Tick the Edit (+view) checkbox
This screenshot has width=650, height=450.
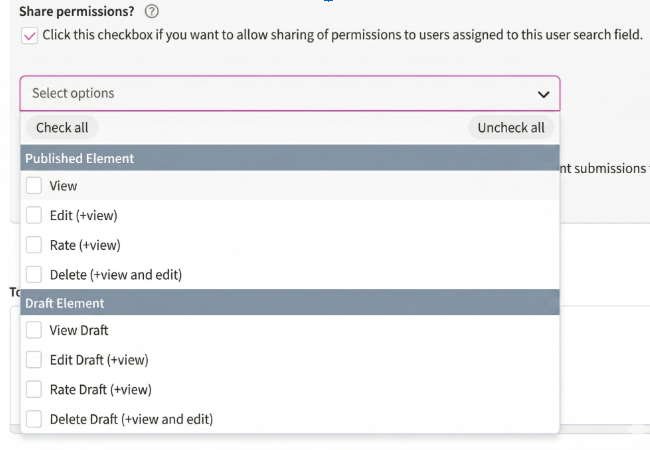tap(34, 215)
